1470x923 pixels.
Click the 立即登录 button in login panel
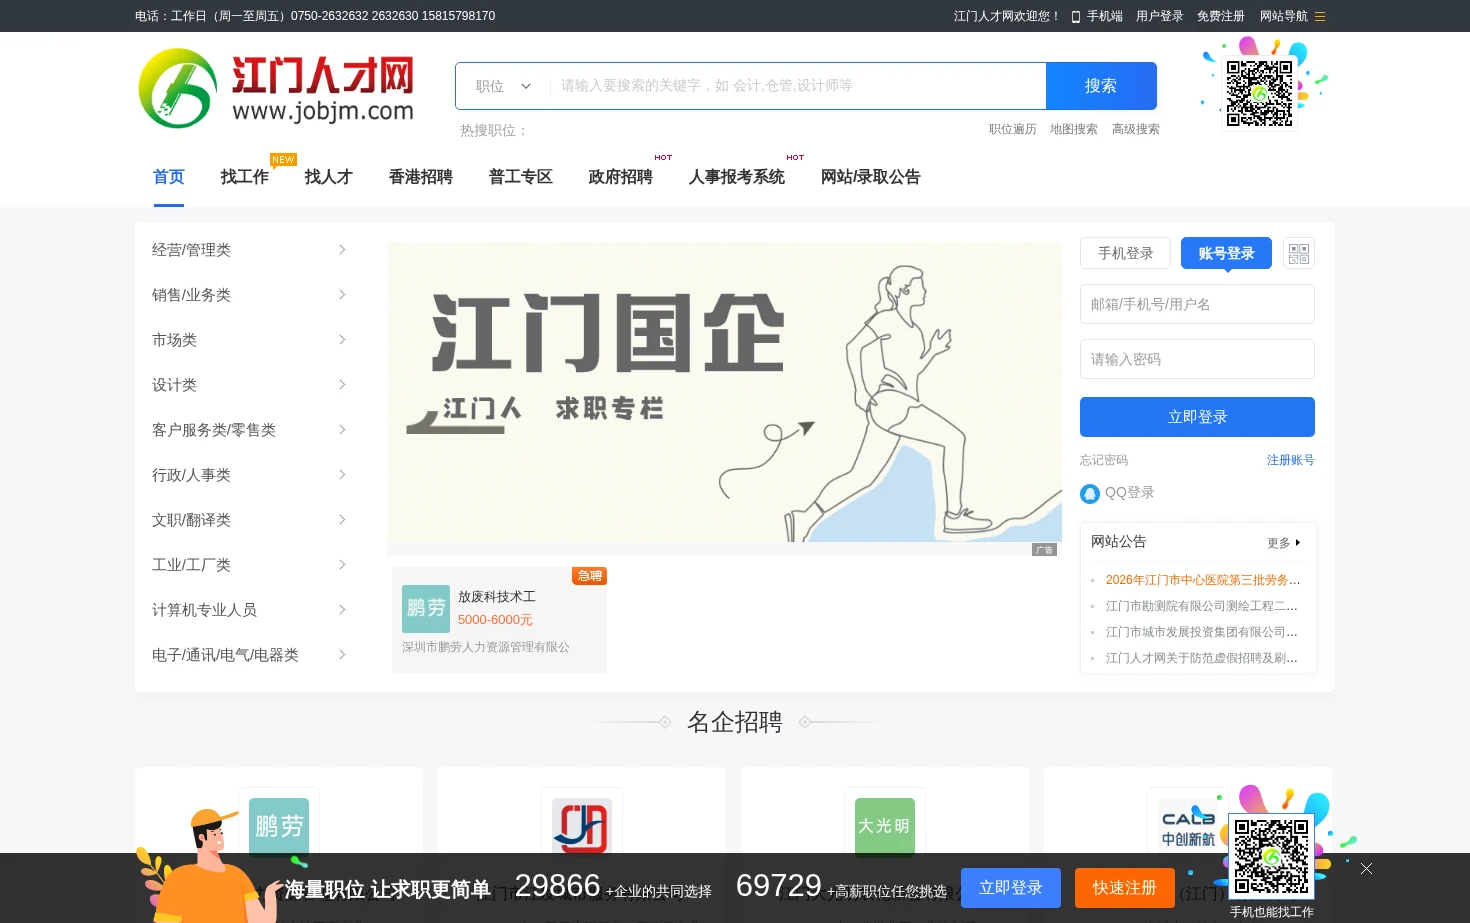1197,417
